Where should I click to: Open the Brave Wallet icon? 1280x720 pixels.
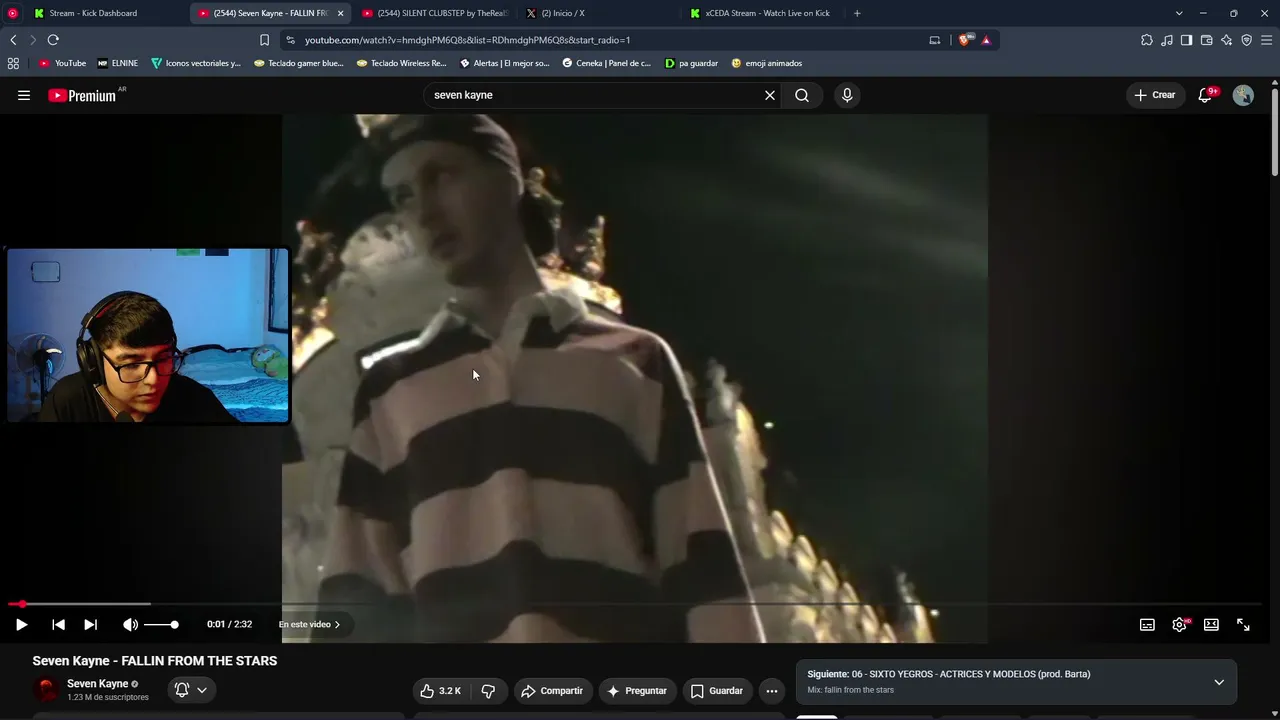[1207, 40]
